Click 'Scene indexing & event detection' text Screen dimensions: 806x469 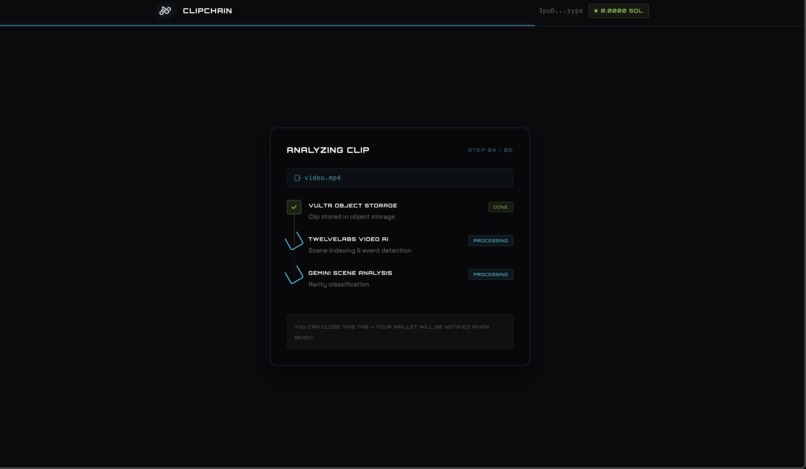coord(360,251)
